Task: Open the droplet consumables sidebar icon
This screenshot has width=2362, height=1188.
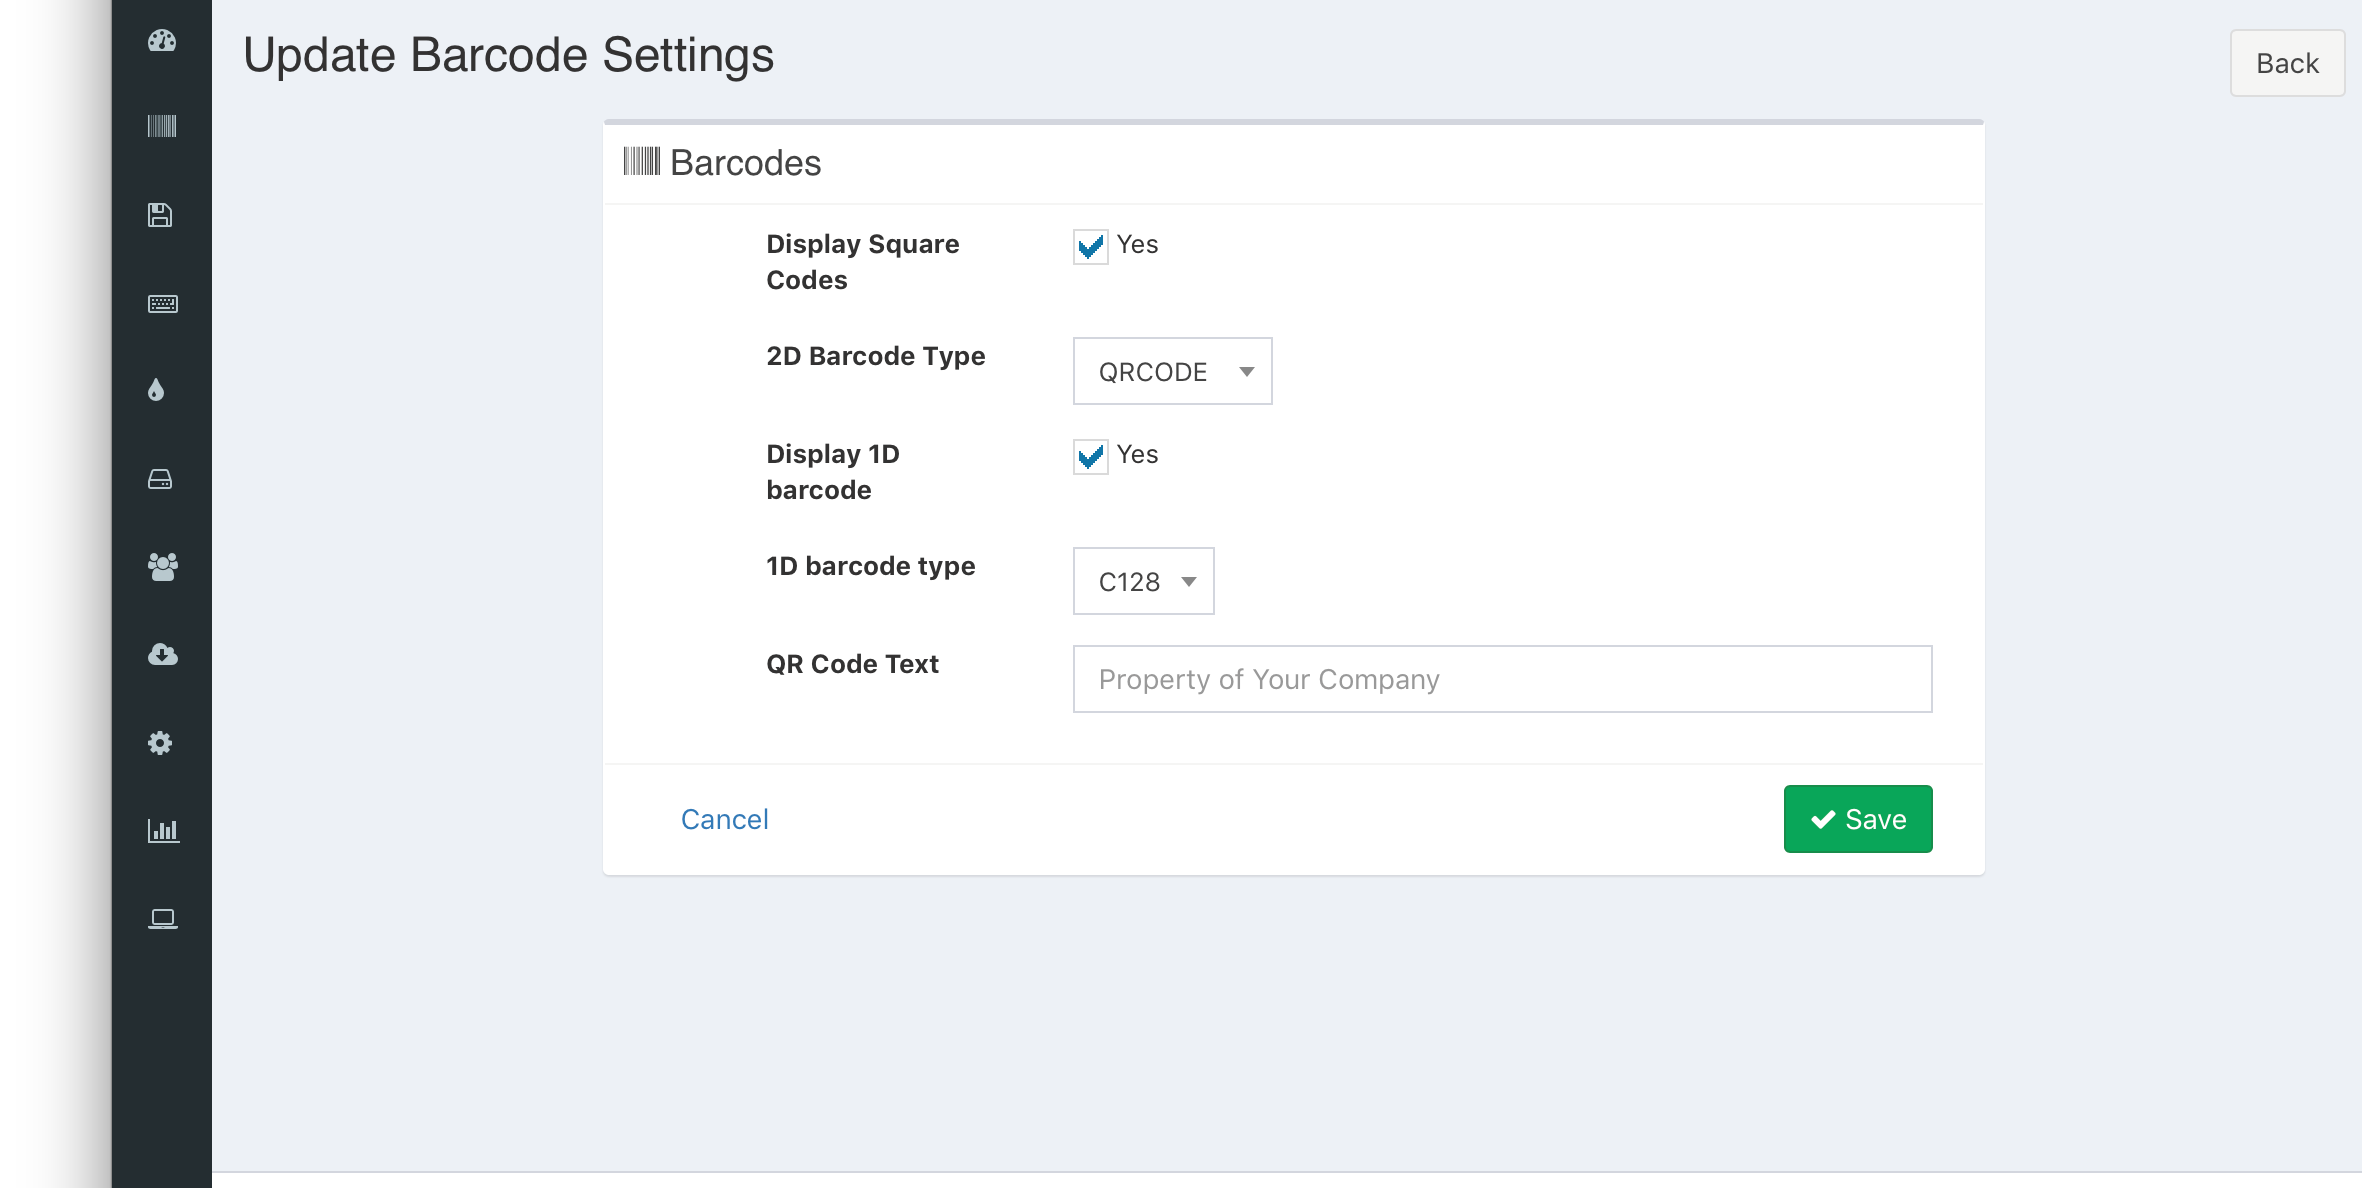Action: point(156,390)
